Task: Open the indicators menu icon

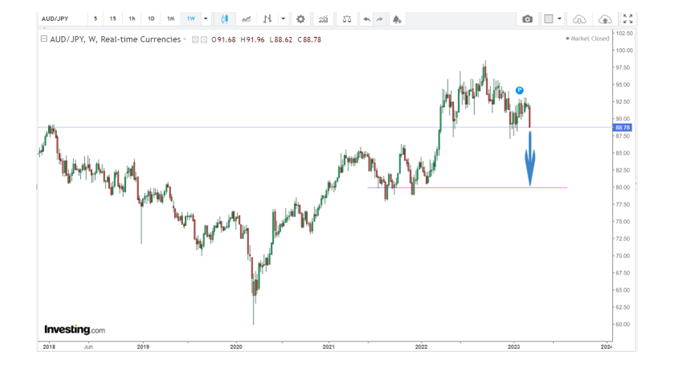Action: click(323, 19)
